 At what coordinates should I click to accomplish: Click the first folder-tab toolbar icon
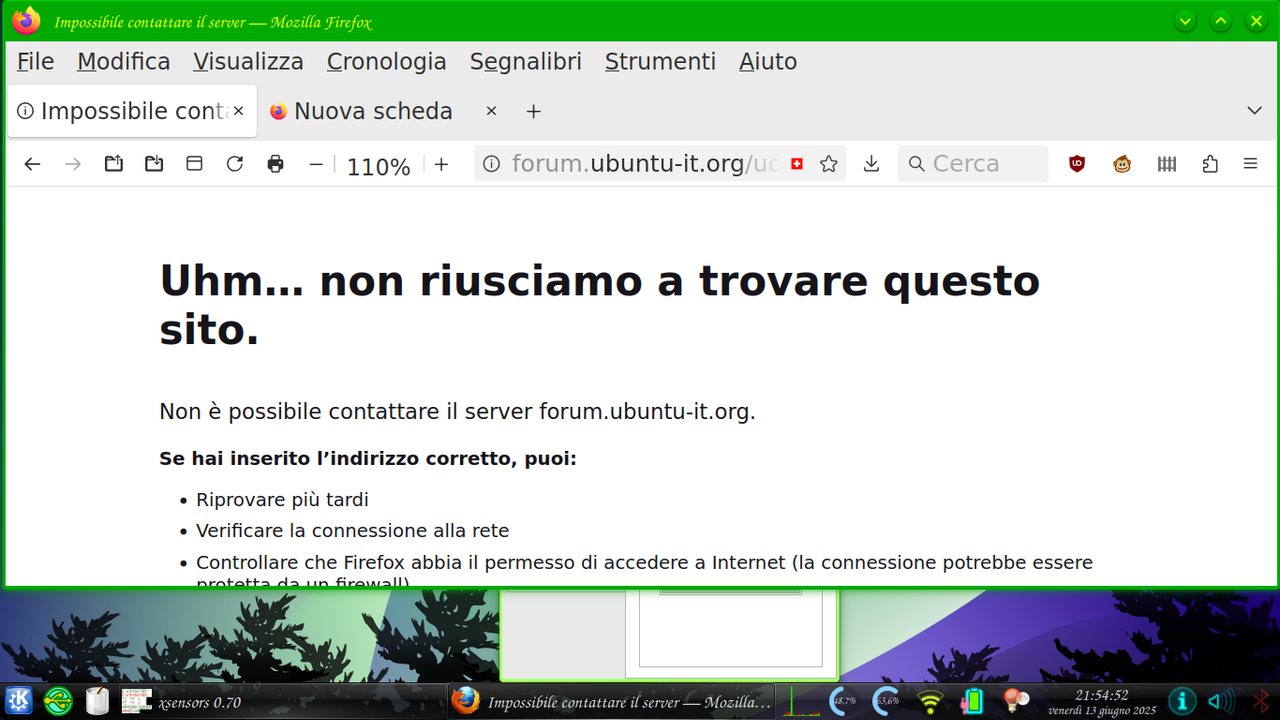point(114,164)
